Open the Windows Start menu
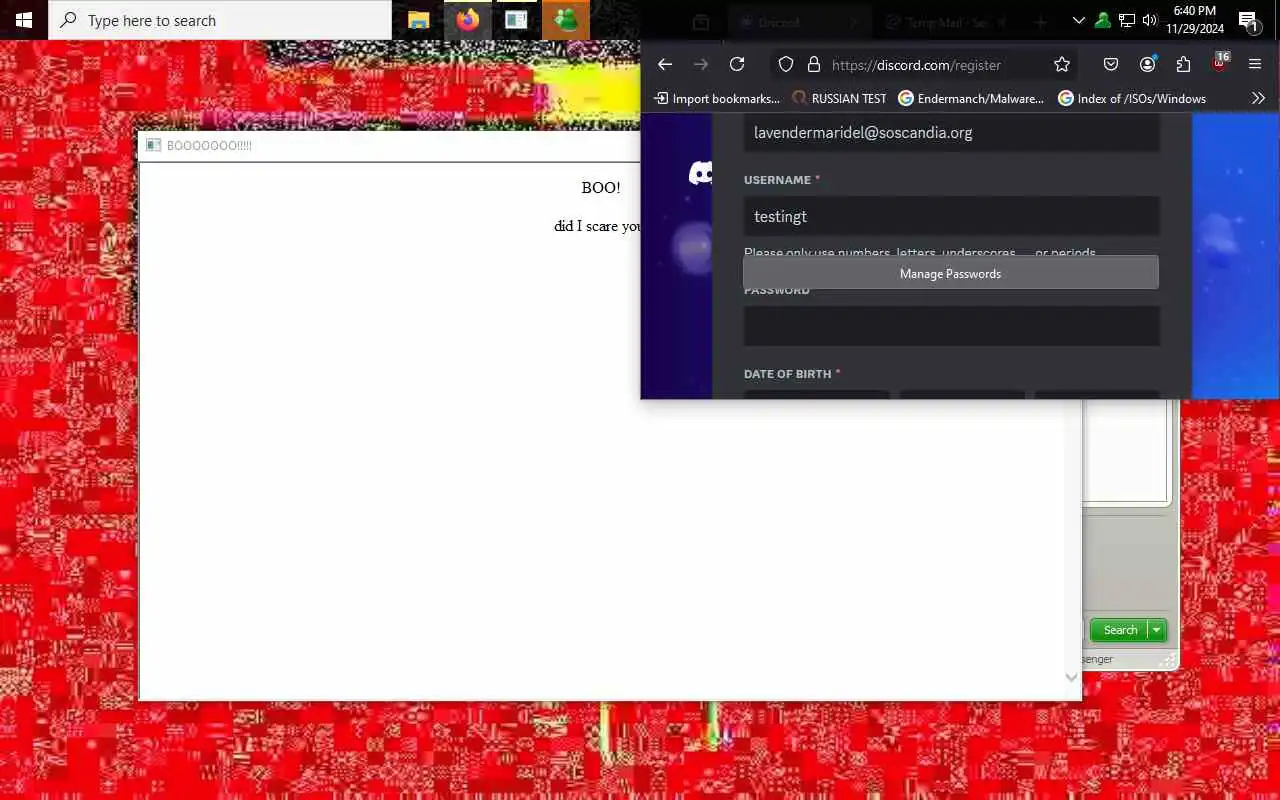This screenshot has height=800, width=1280. coord(24,20)
